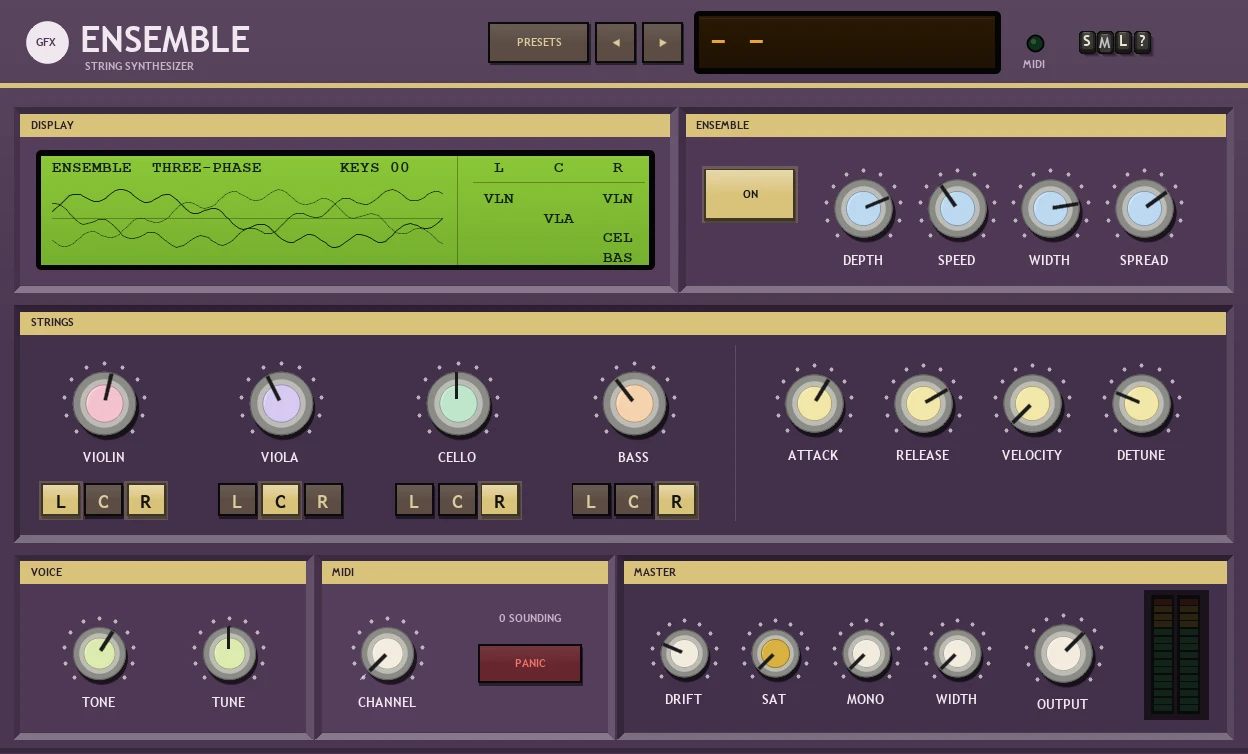Toggle Bass R channel button
This screenshot has height=754, width=1248.
pyautogui.click(x=676, y=501)
